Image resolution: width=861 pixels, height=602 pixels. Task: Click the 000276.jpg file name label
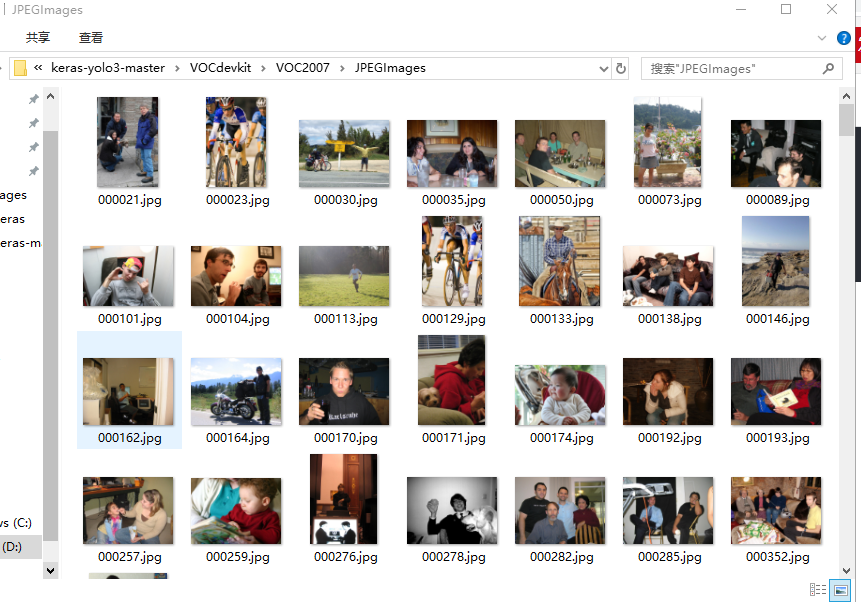pos(346,557)
